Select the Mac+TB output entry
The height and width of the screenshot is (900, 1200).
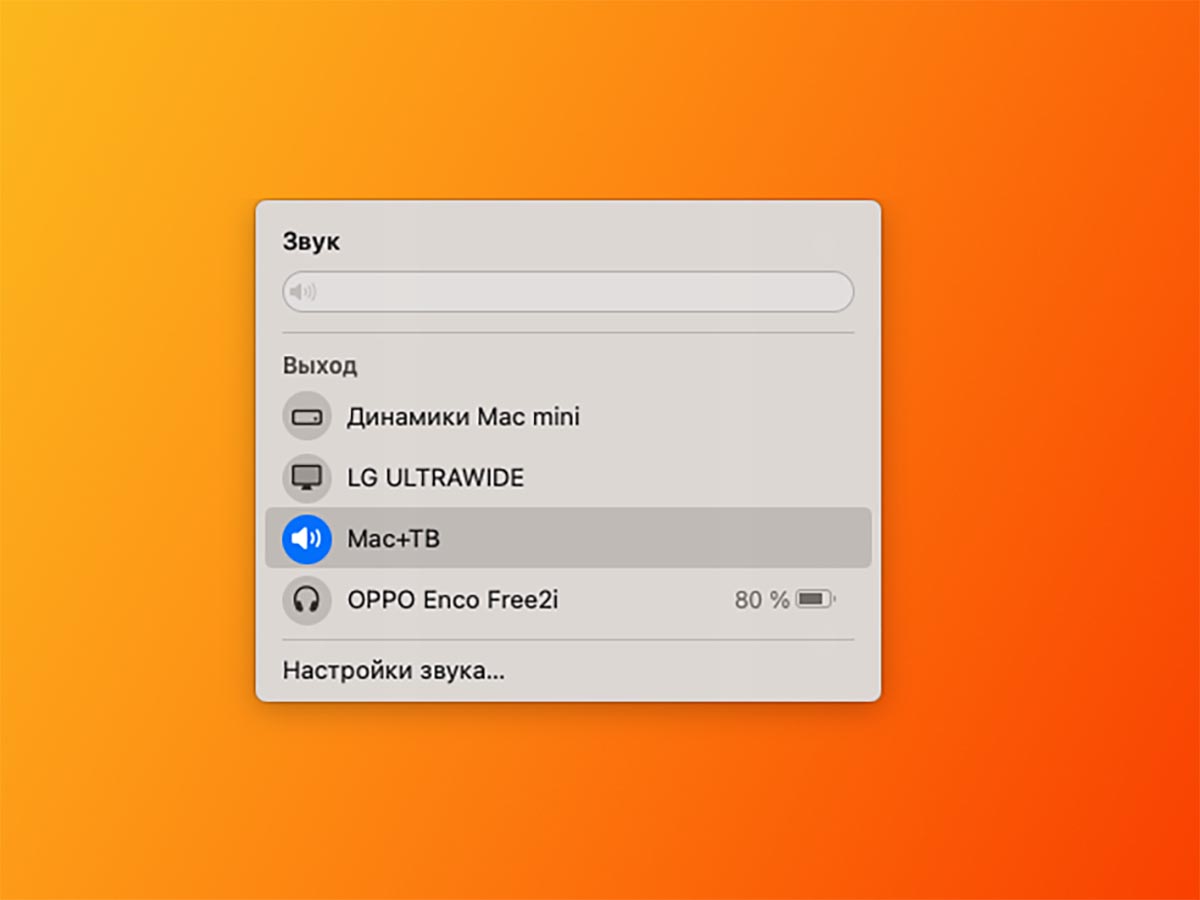point(568,538)
